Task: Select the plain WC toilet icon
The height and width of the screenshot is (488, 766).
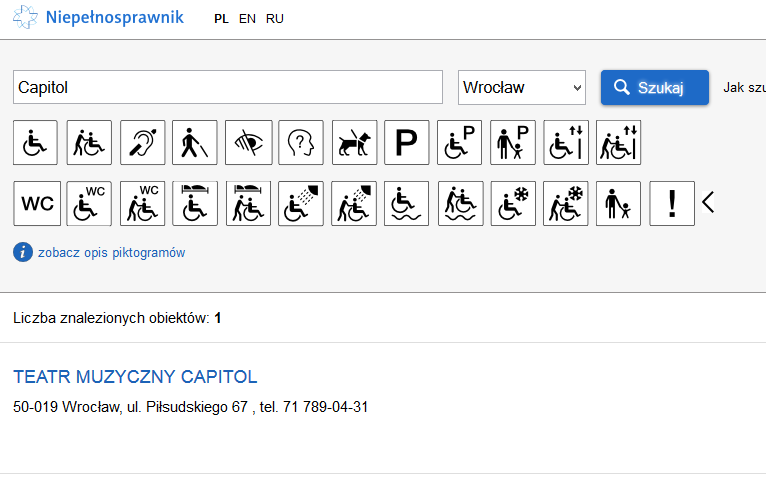Action: (37, 204)
